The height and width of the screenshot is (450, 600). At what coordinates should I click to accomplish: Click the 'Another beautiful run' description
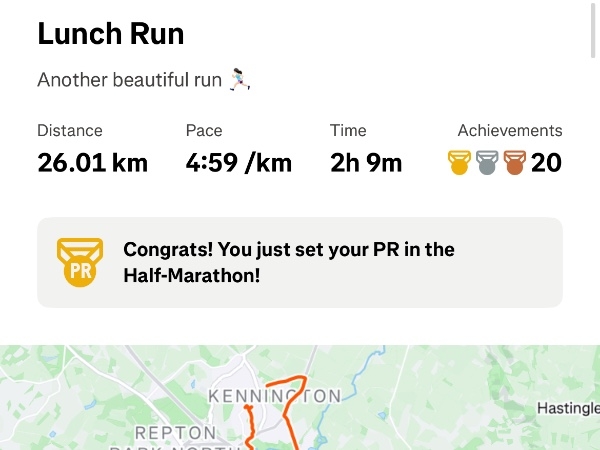point(129,80)
